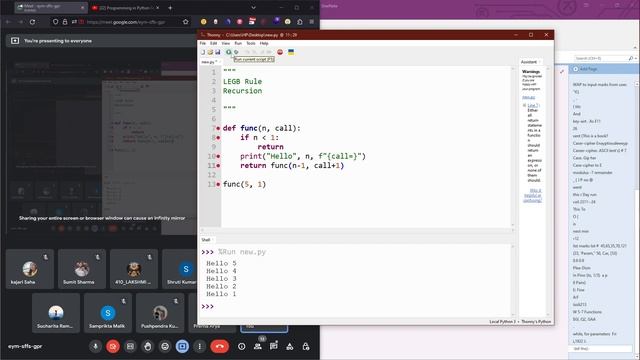Click the red Stop/Restart backend icon

[280, 52]
